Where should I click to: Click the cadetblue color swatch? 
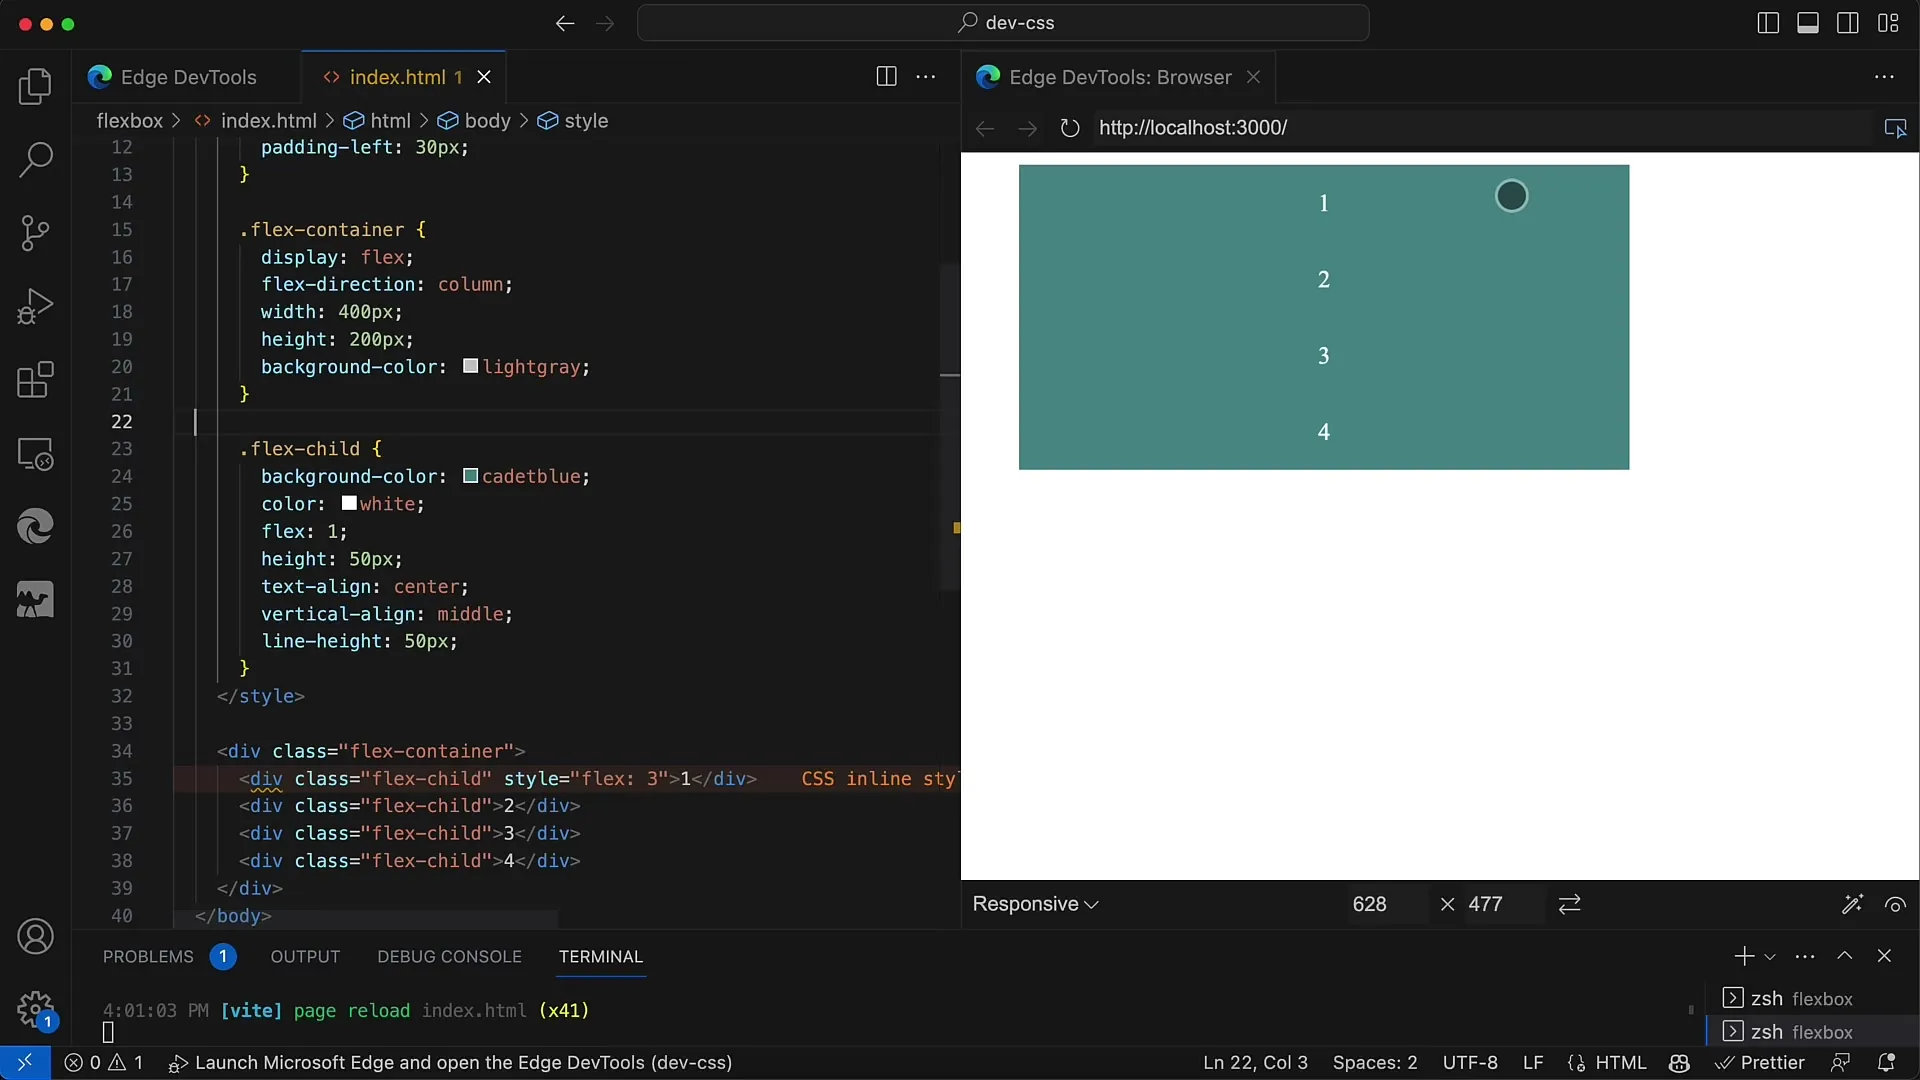pos(470,476)
